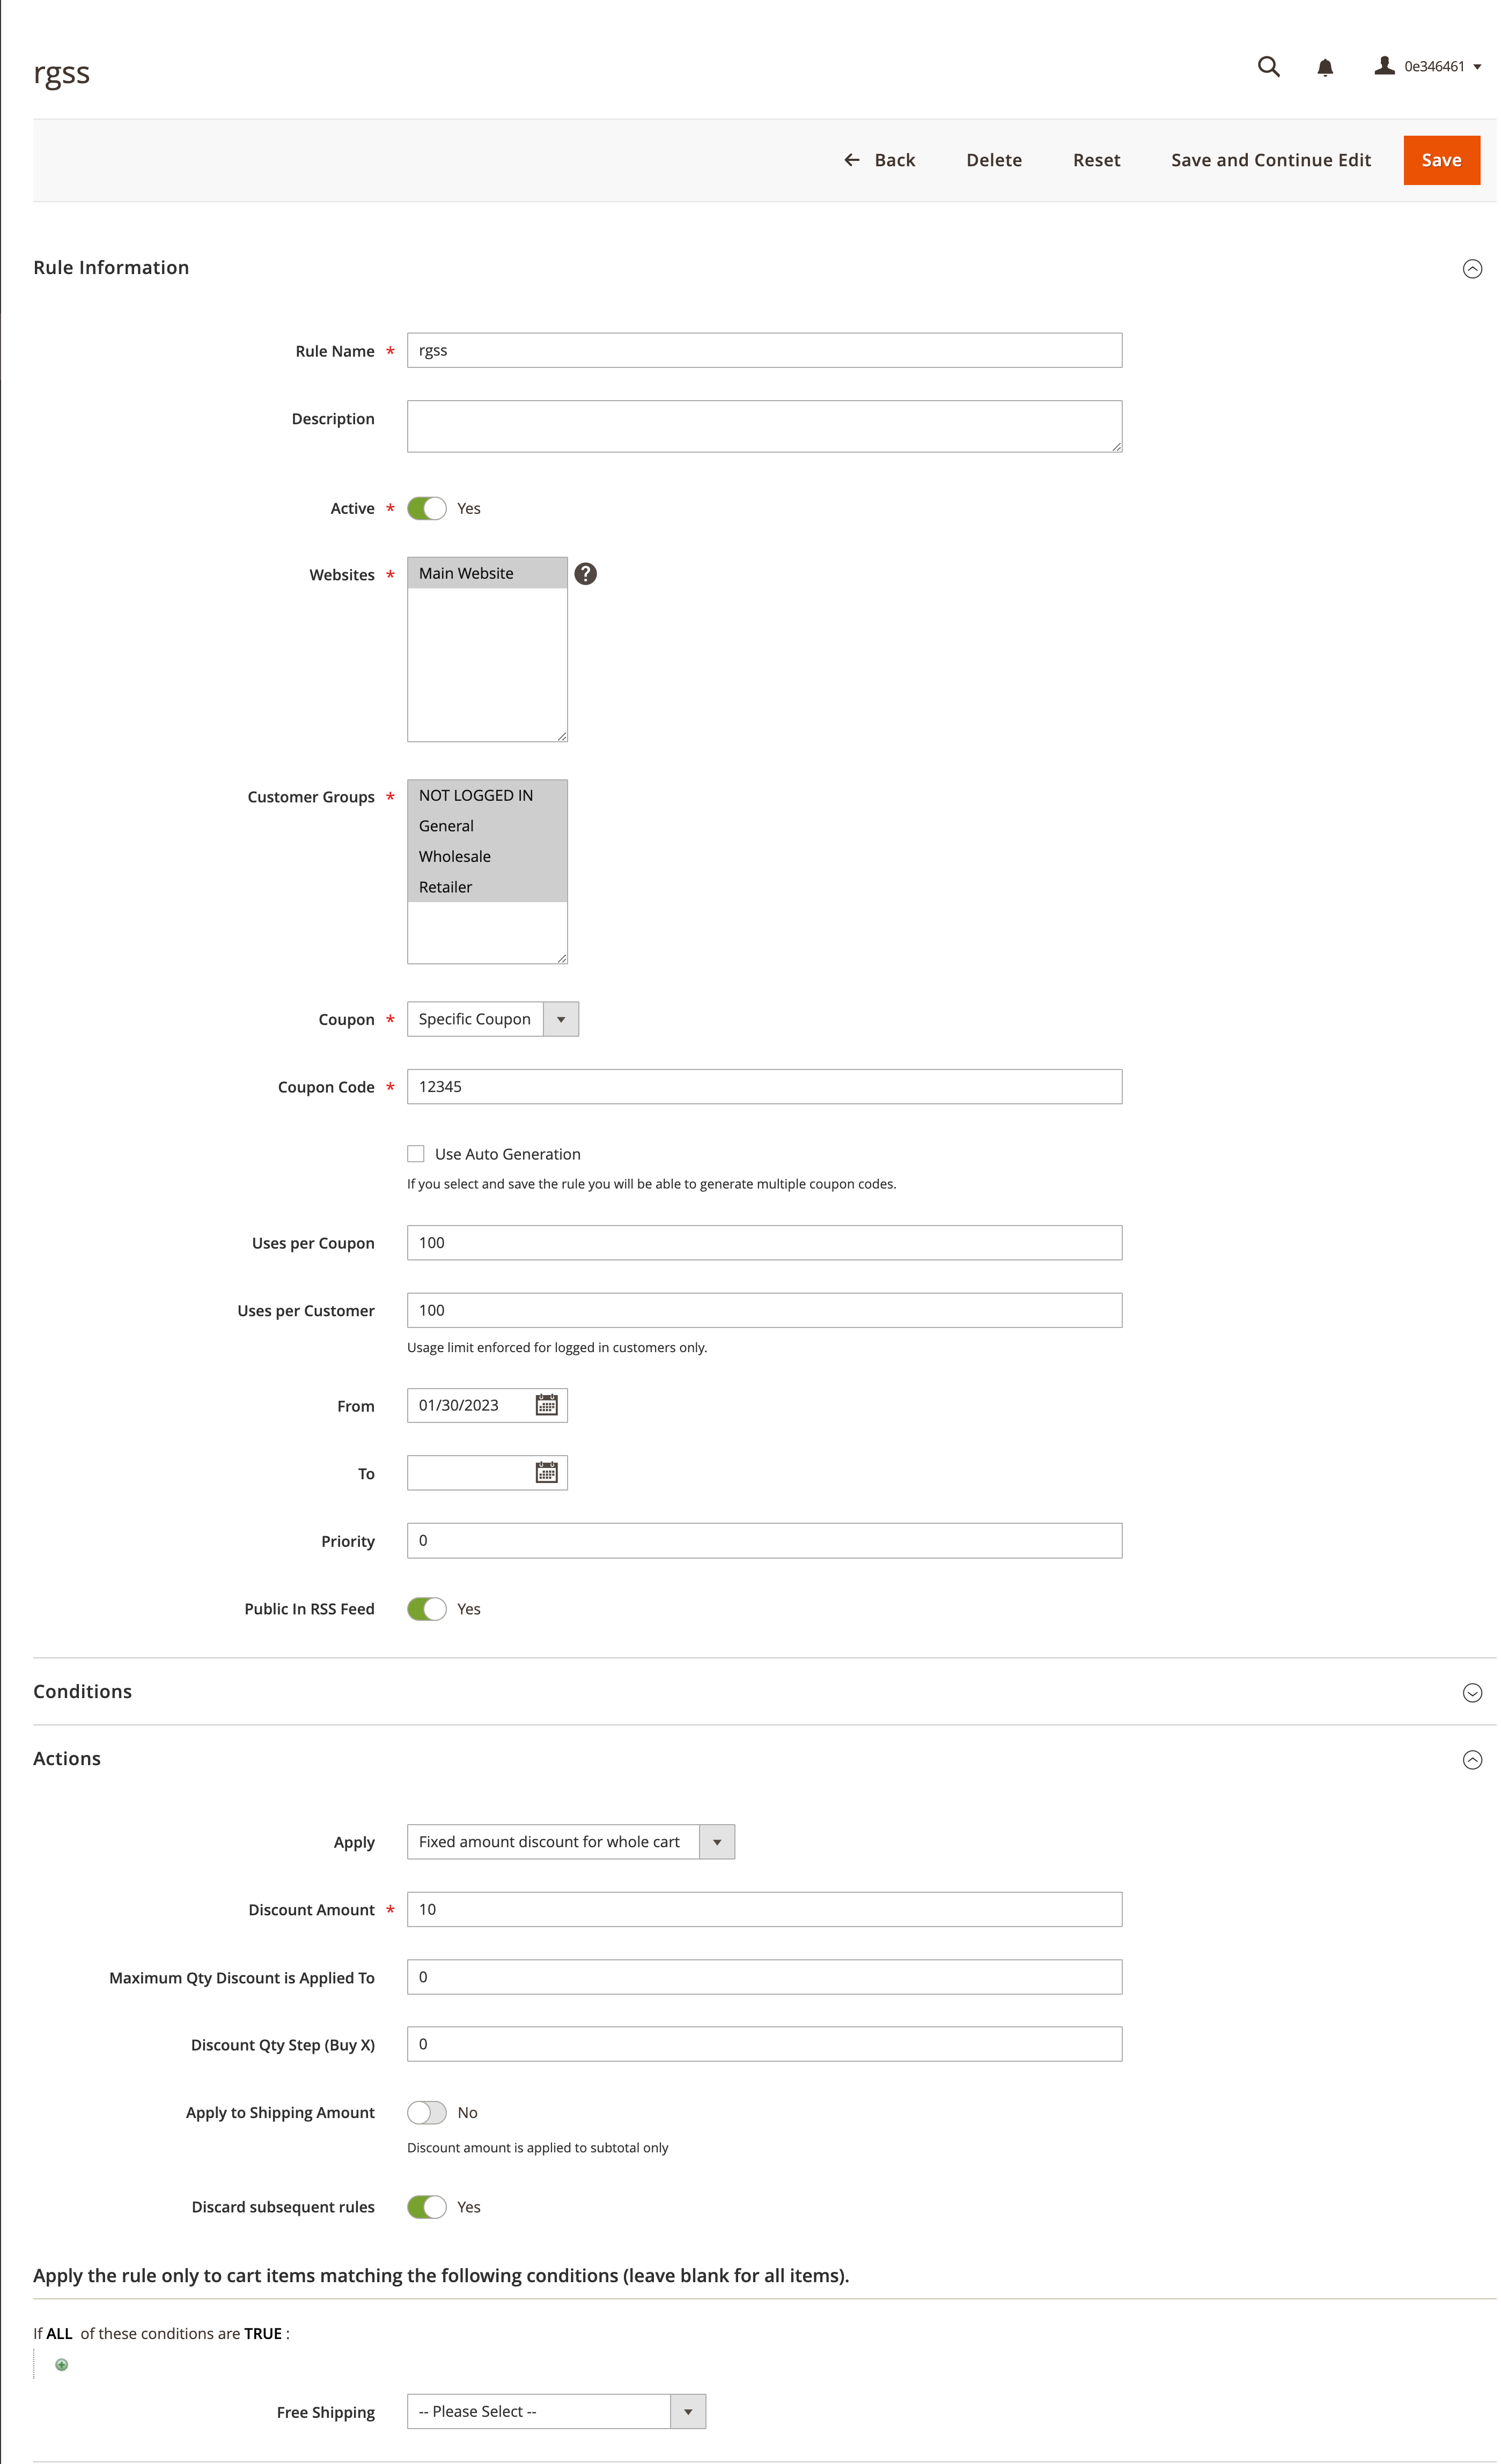Viewport: 1501px width, 2464px height.
Task: Enable the Use Auto Generation checkbox
Action: click(x=415, y=1153)
